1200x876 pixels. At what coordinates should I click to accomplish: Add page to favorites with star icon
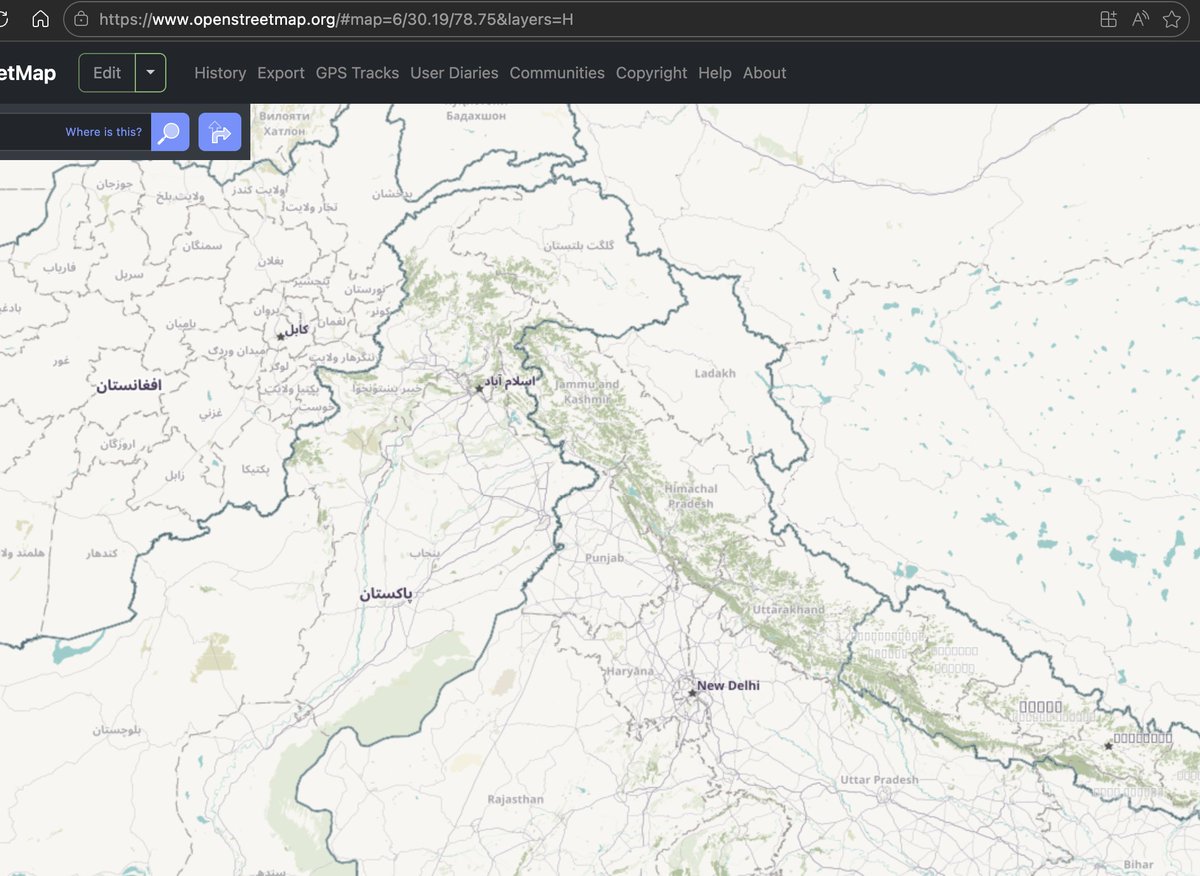1172,19
